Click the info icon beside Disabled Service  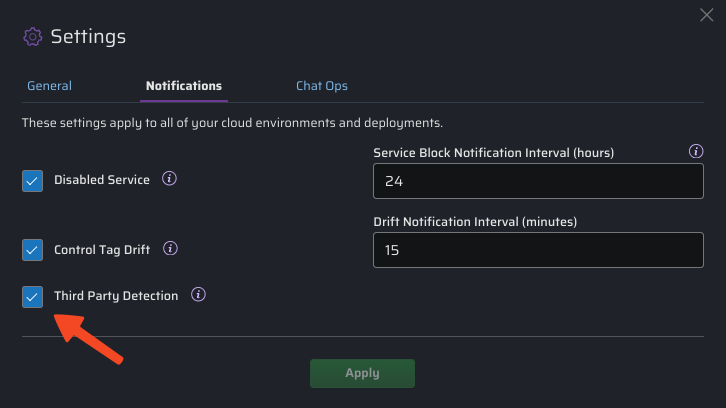pos(169,179)
